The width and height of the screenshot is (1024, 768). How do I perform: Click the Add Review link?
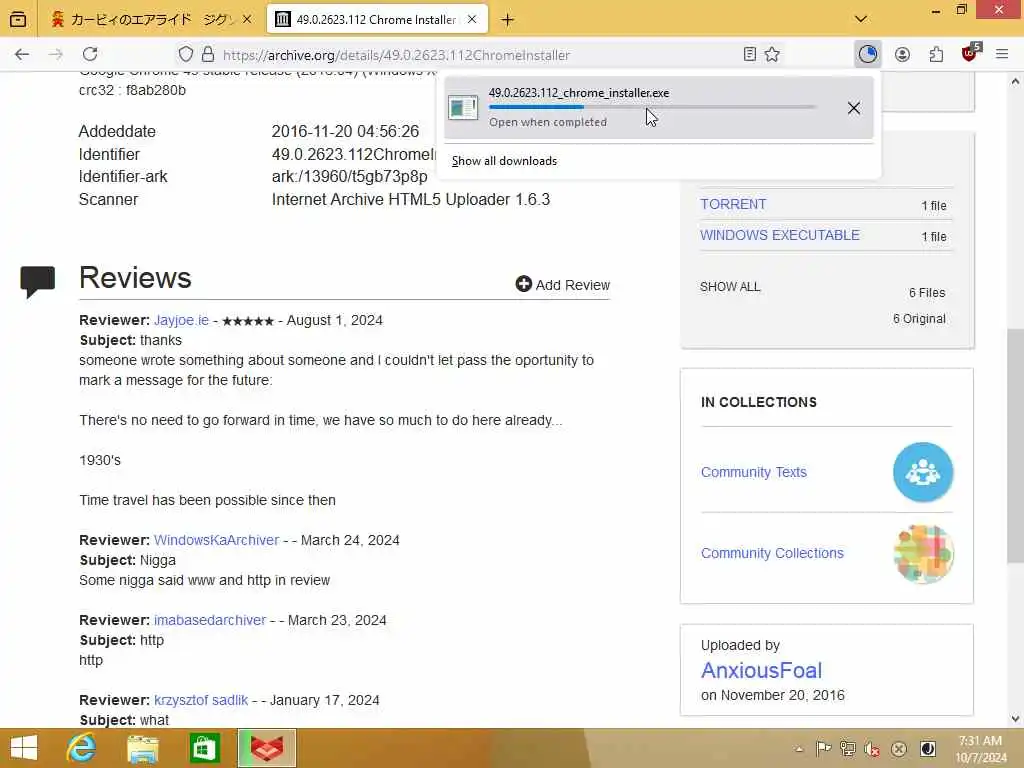(563, 285)
